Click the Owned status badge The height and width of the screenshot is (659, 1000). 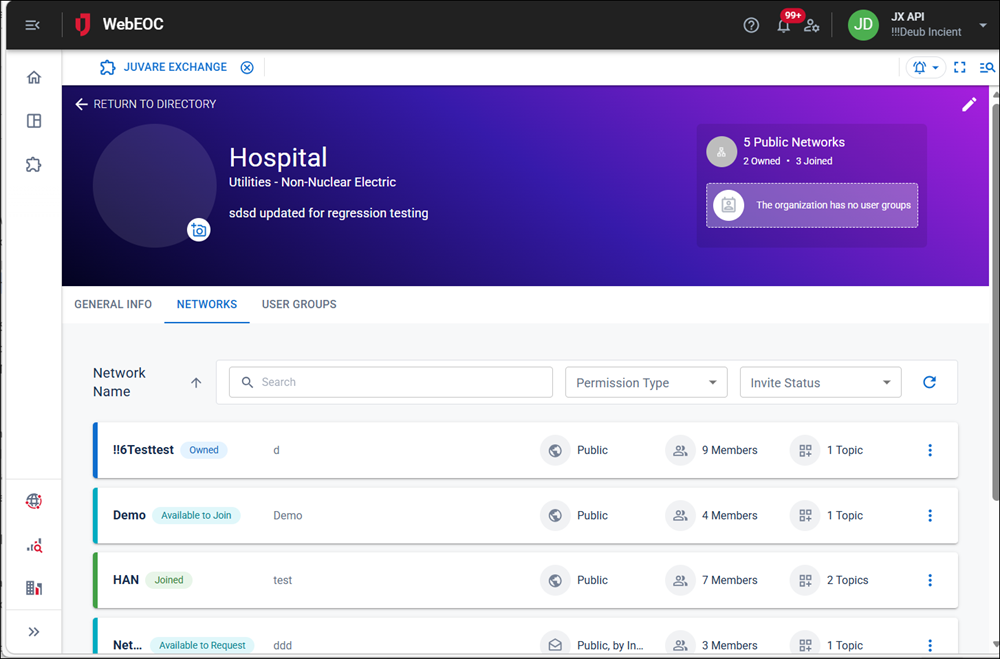click(204, 450)
